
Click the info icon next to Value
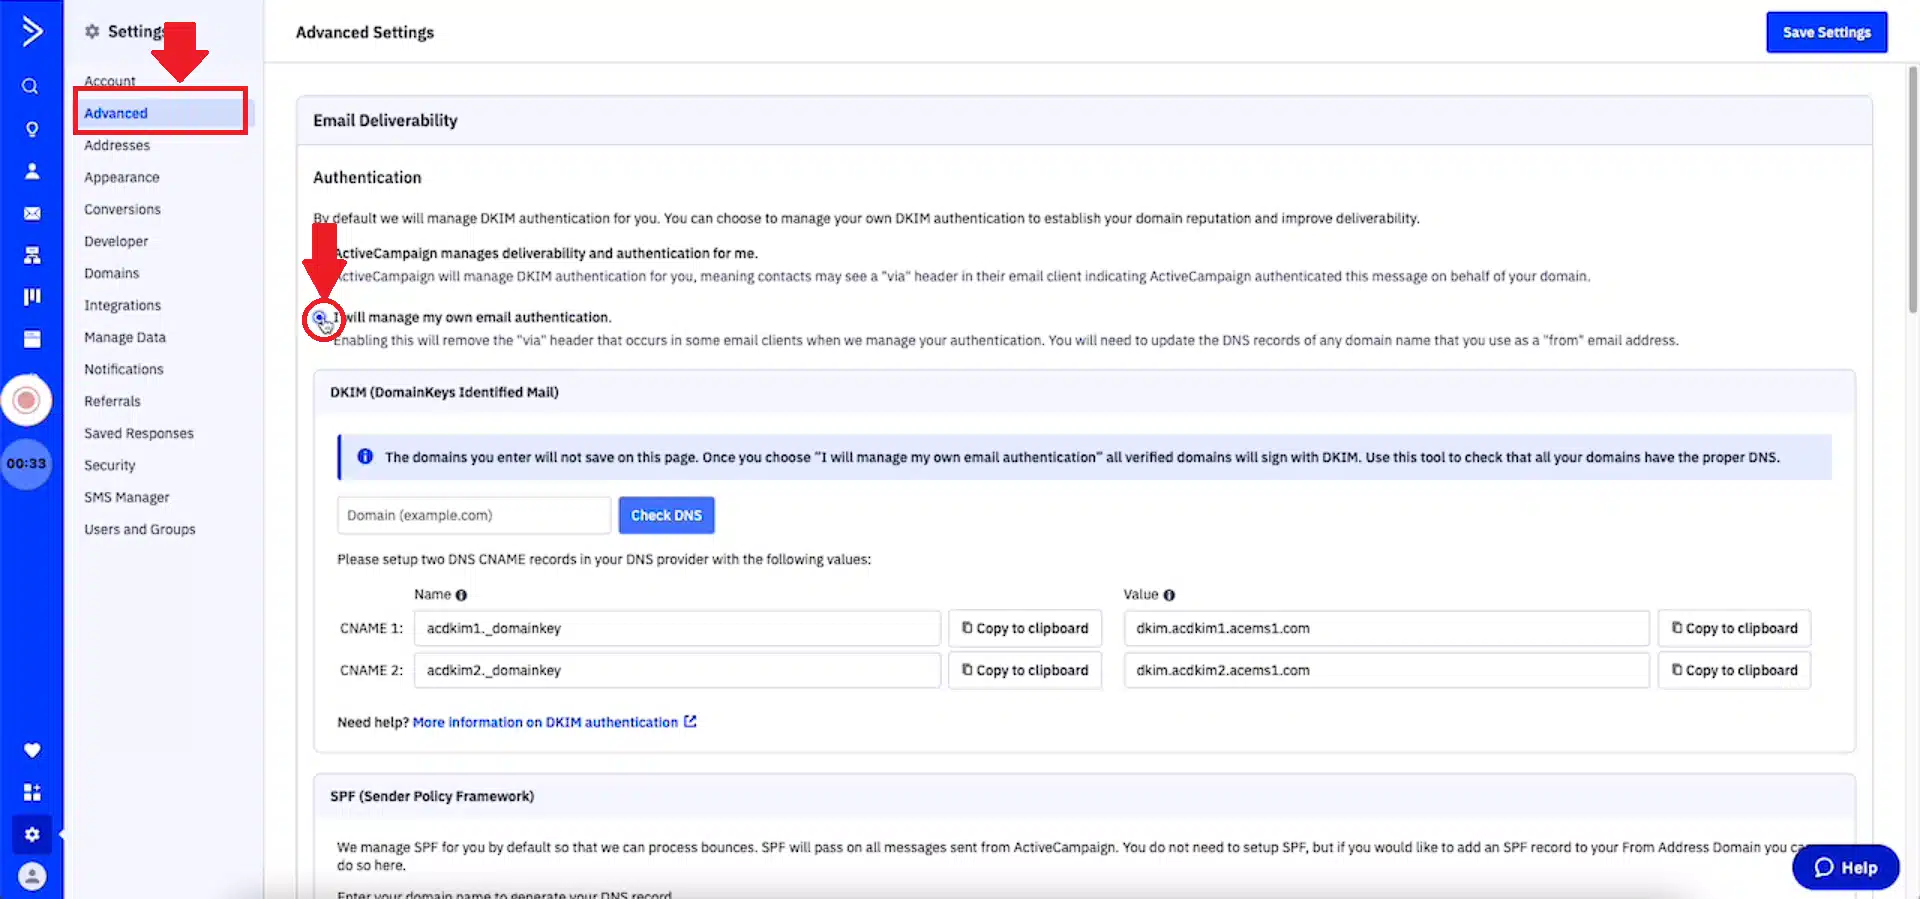pyautogui.click(x=1169, y=595)
